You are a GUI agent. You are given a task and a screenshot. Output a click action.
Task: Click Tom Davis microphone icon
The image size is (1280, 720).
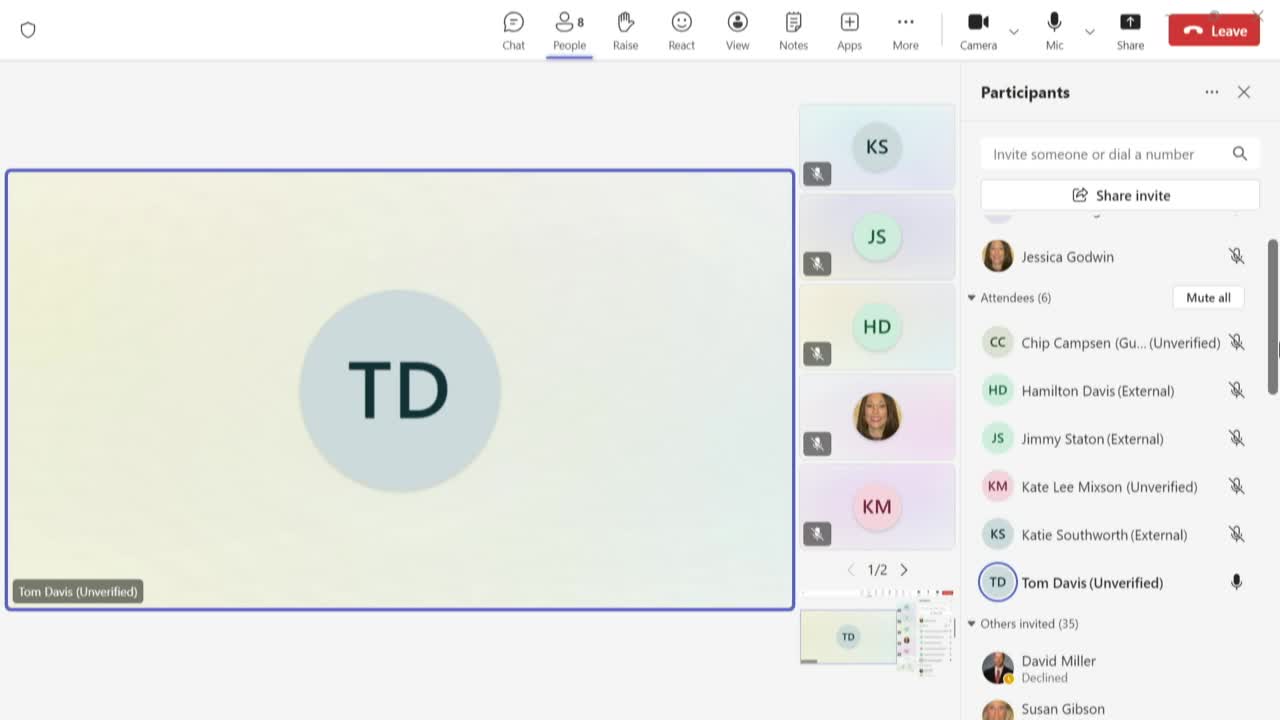(1237, 582)
